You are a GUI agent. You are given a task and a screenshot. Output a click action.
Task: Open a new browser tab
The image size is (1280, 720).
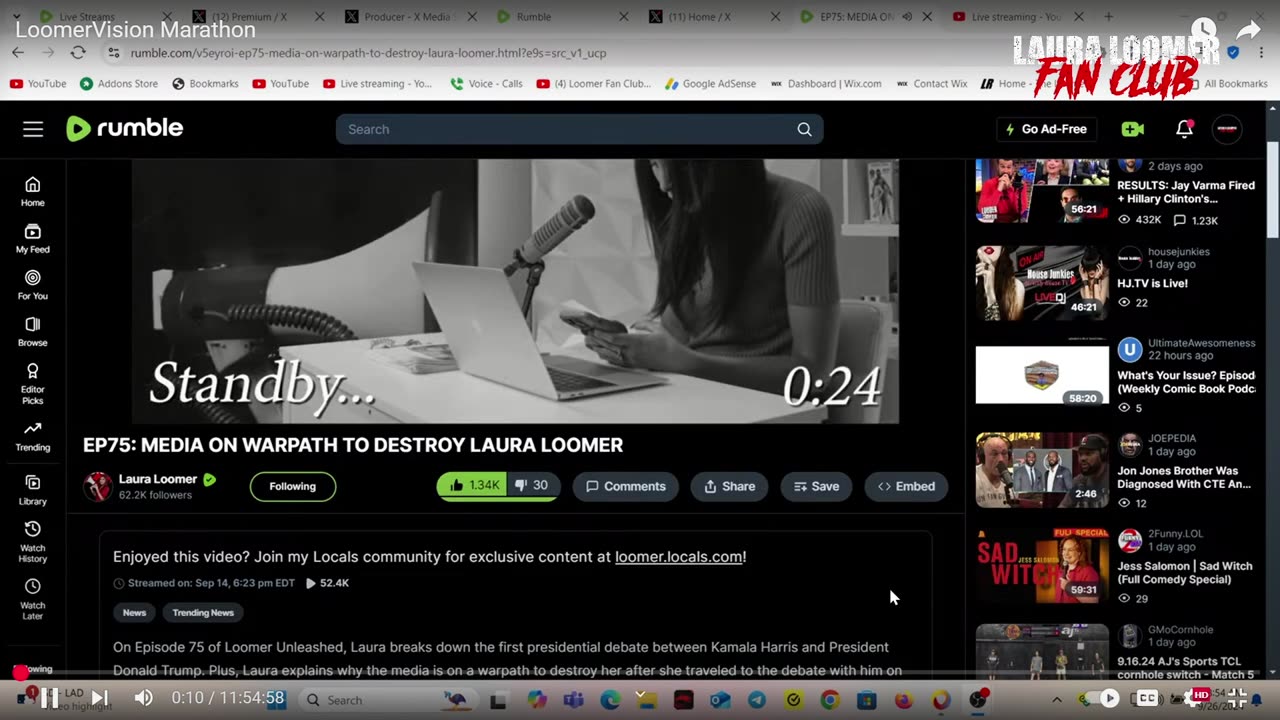pos(1108,17)
